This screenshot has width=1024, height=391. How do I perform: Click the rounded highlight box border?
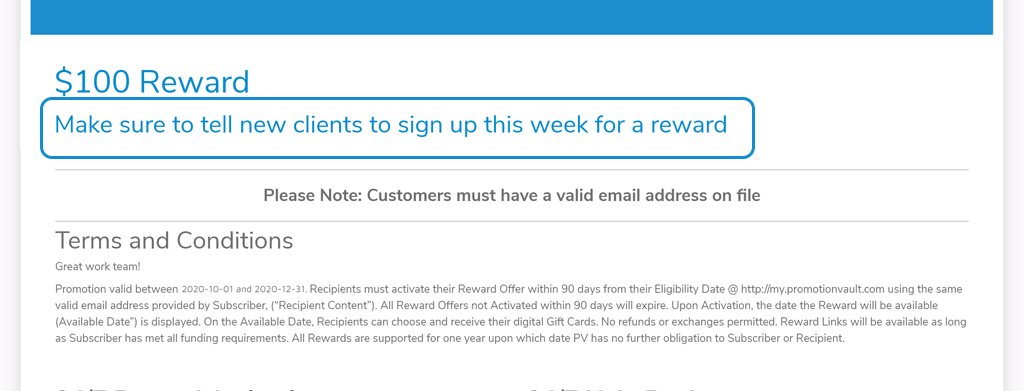tap(397, 99)
